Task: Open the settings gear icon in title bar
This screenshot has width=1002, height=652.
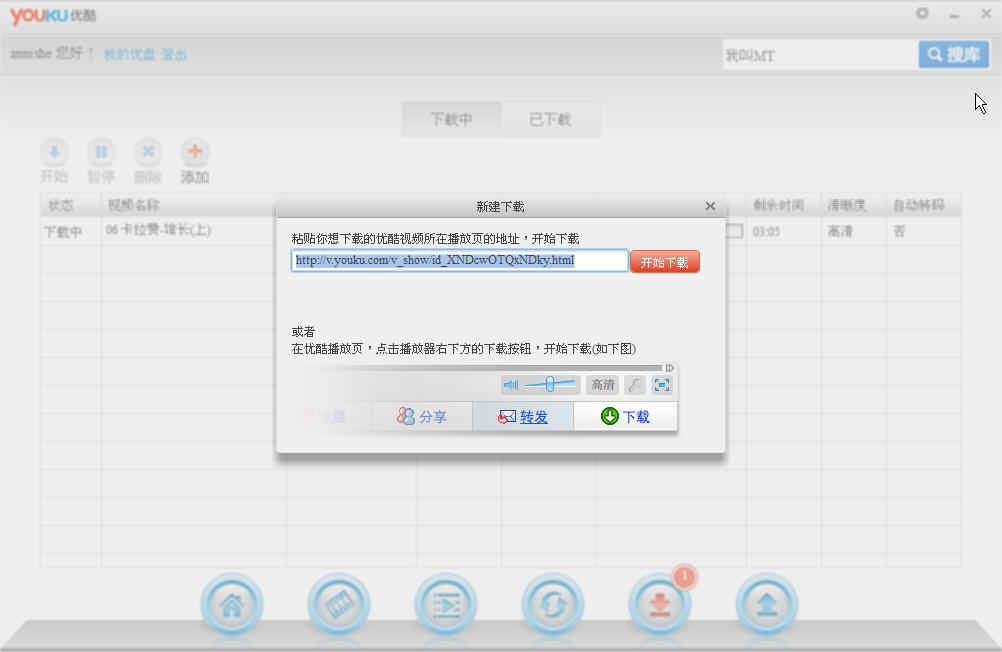Action: pos(922,13)
